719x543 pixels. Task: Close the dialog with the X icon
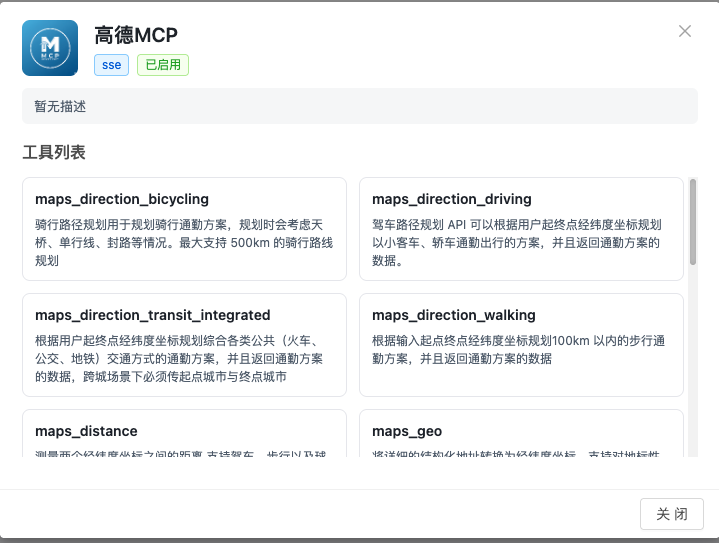click(x=685, y=31)
